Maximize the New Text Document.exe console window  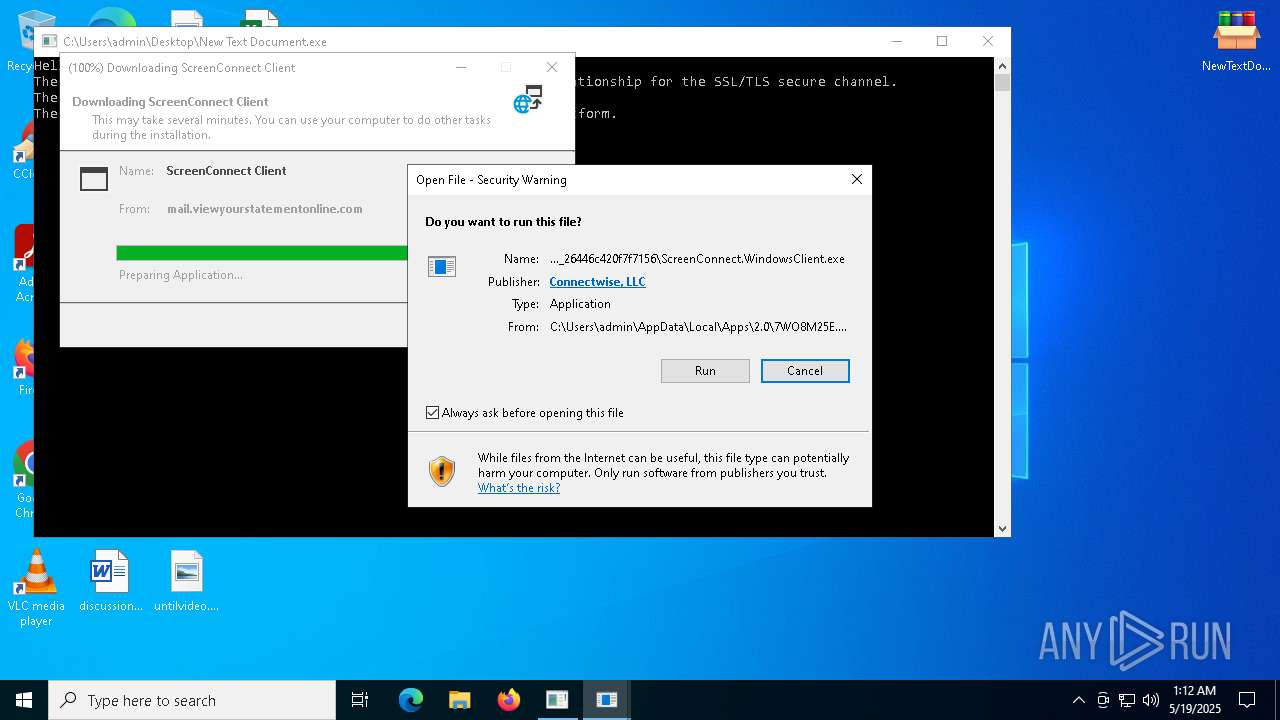[942, 41]
